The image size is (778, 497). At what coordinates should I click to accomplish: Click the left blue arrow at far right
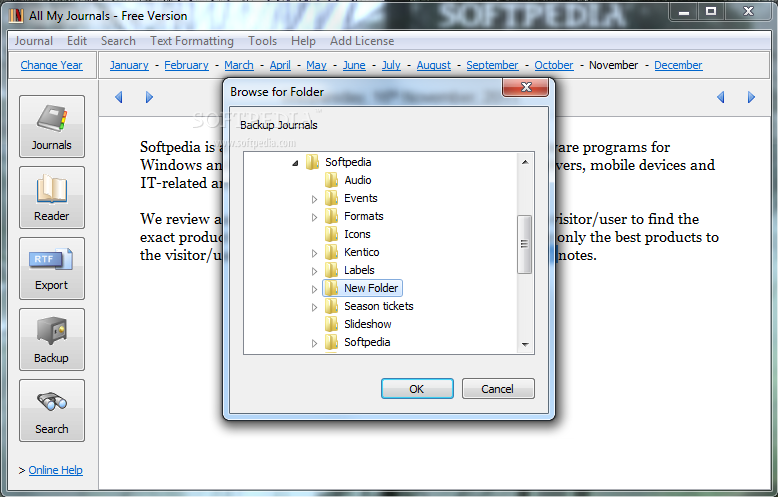[721, 97]
